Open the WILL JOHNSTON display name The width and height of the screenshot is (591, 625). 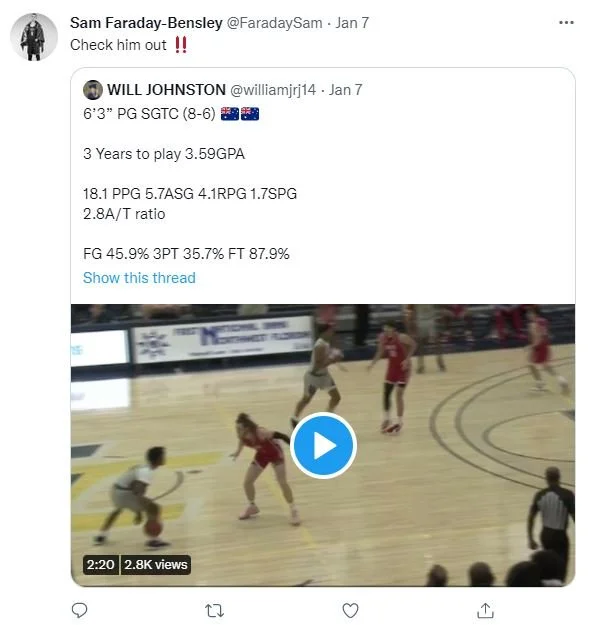[166, 90]
